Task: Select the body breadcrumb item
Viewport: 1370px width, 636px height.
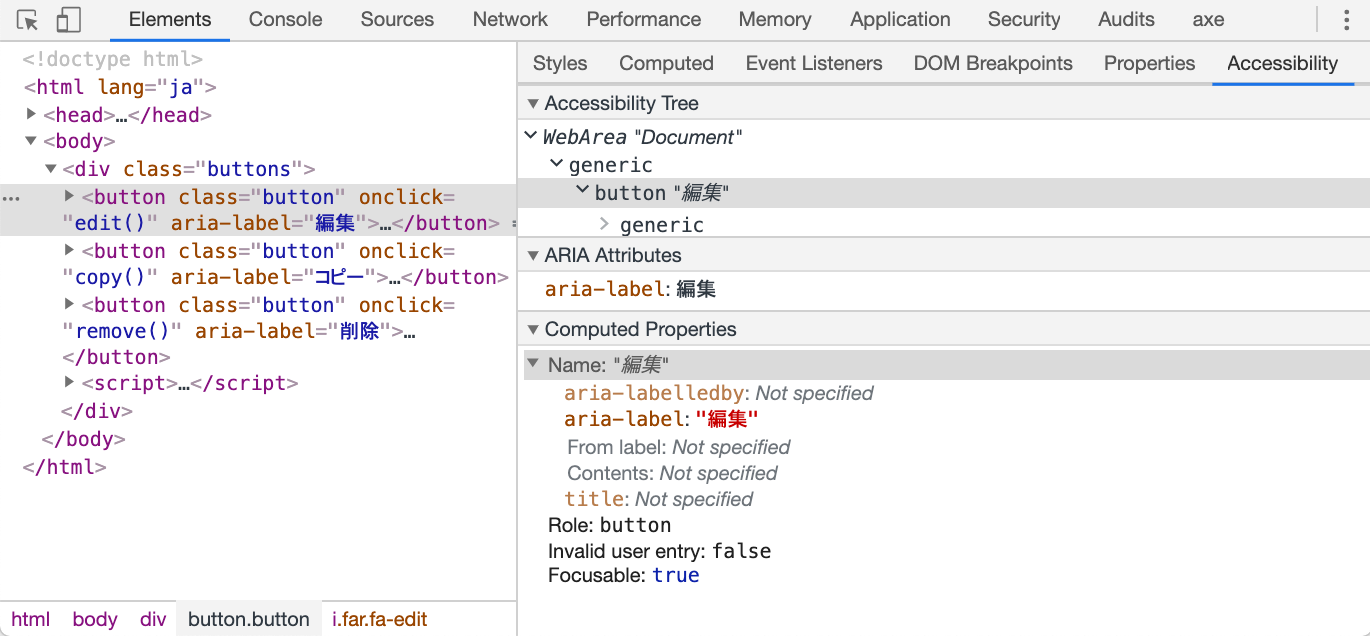Action: pos(95,619)
